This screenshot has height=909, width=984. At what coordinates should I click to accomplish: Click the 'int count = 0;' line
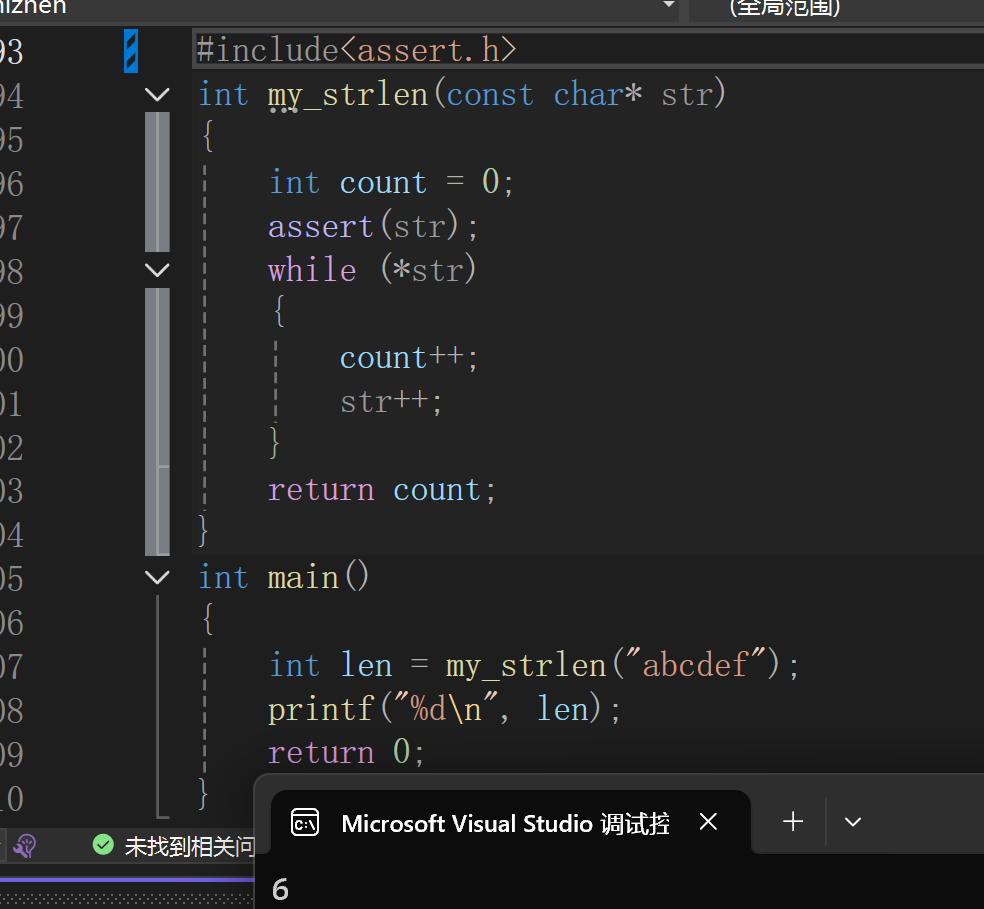pos(391,183)
